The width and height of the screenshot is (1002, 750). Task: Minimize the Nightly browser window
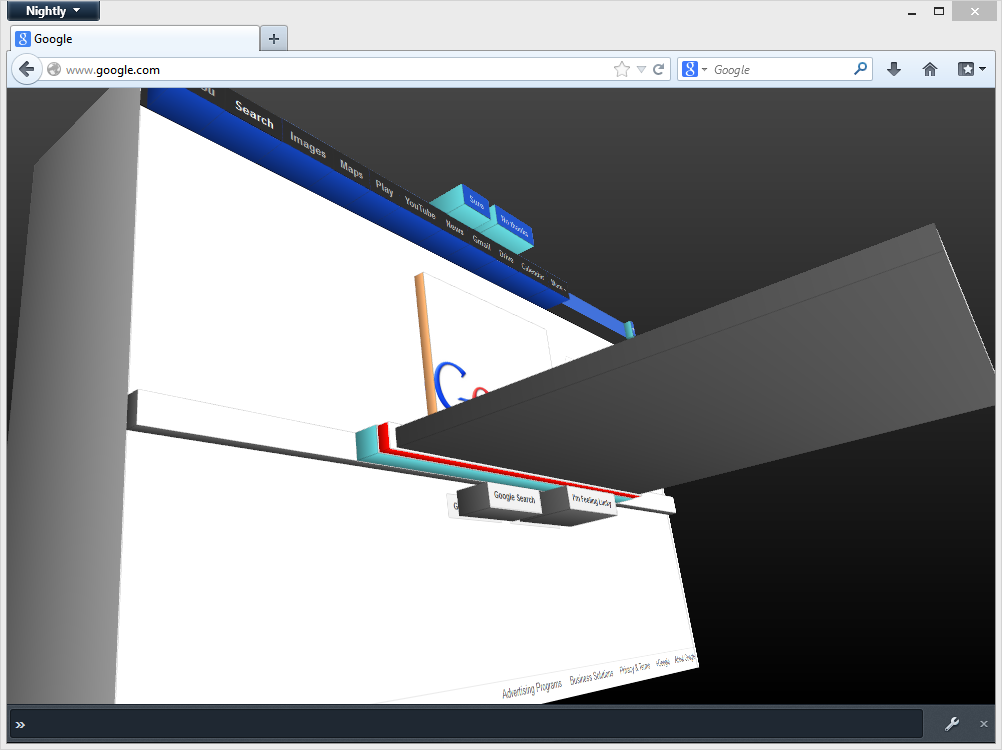(912, 11)
